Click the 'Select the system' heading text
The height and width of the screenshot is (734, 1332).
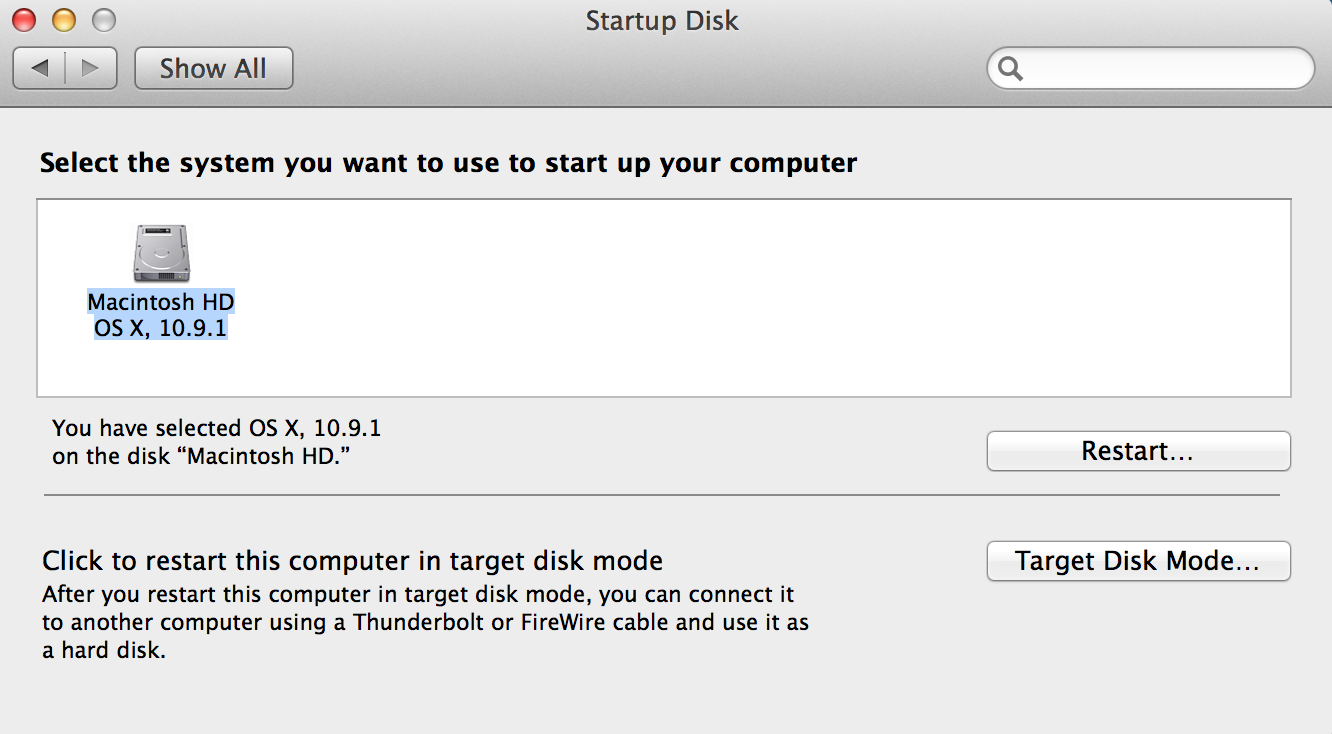coord(448,163)
